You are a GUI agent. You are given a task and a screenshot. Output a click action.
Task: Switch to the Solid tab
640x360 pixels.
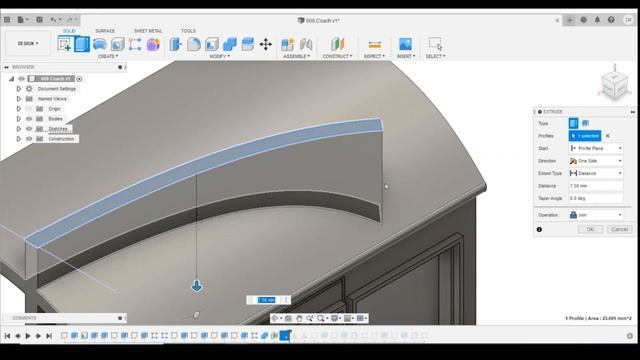click(x=69, y=31)
